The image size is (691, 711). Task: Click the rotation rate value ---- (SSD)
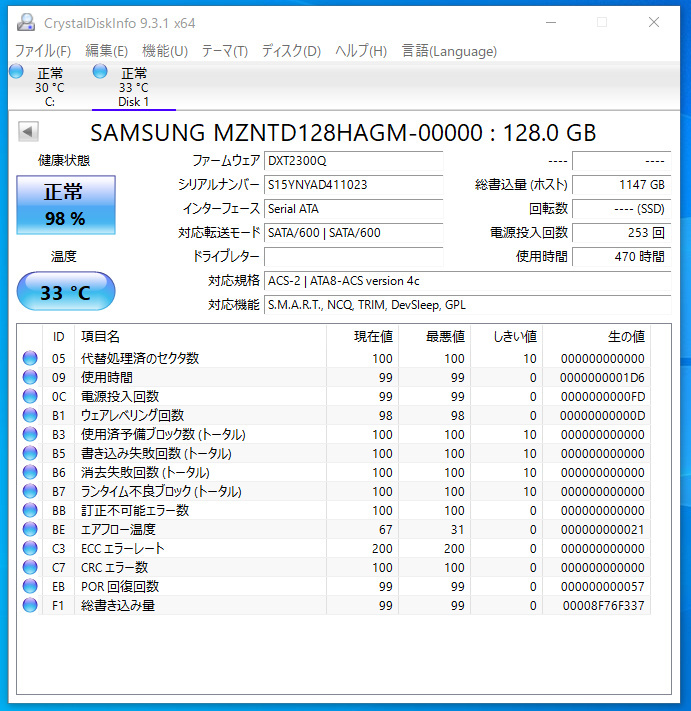(621, 209)
